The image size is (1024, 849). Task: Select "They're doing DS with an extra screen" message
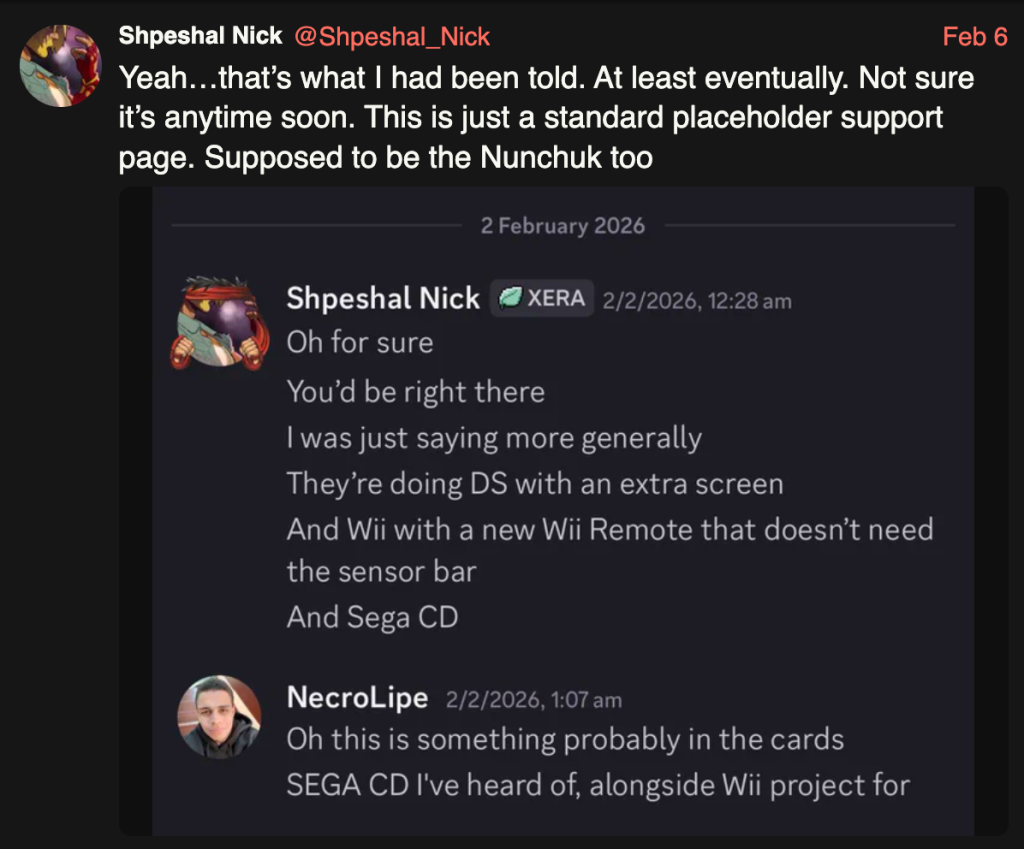[534, 484]
